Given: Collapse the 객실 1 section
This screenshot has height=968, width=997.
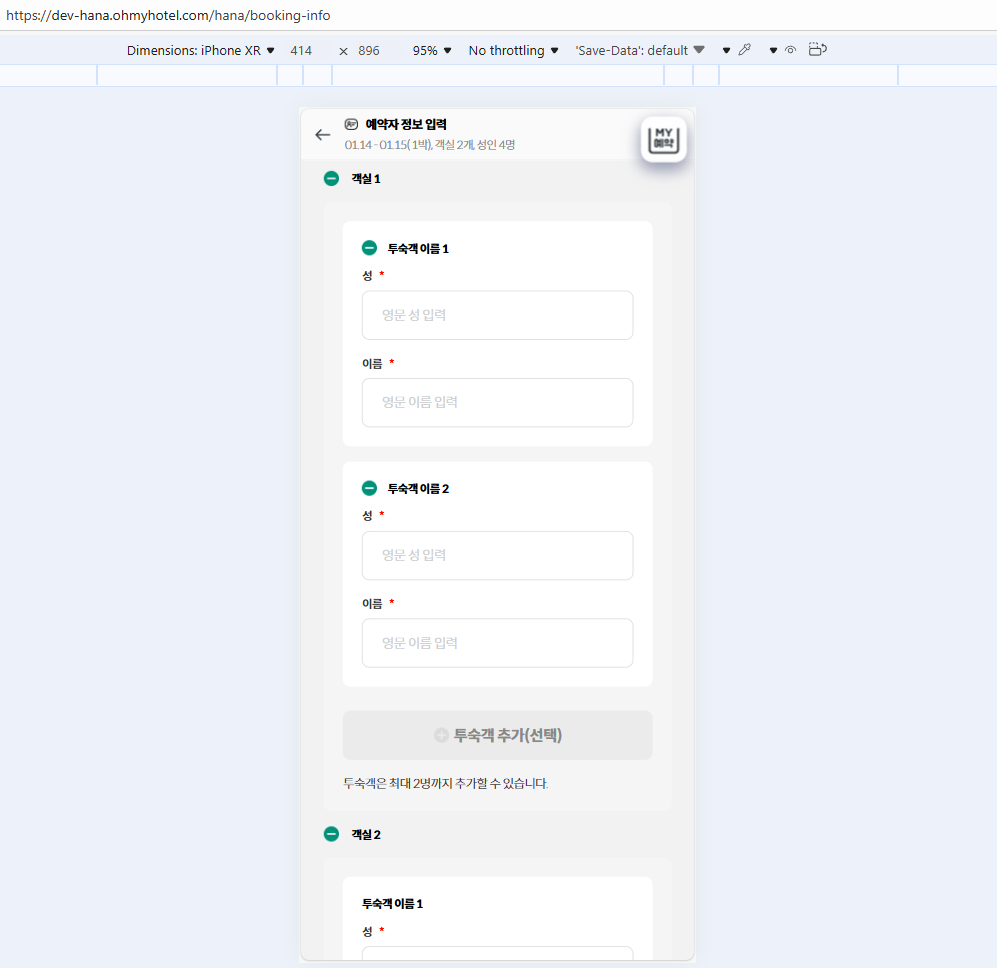Looking at the screenshot, I should 331,179.
